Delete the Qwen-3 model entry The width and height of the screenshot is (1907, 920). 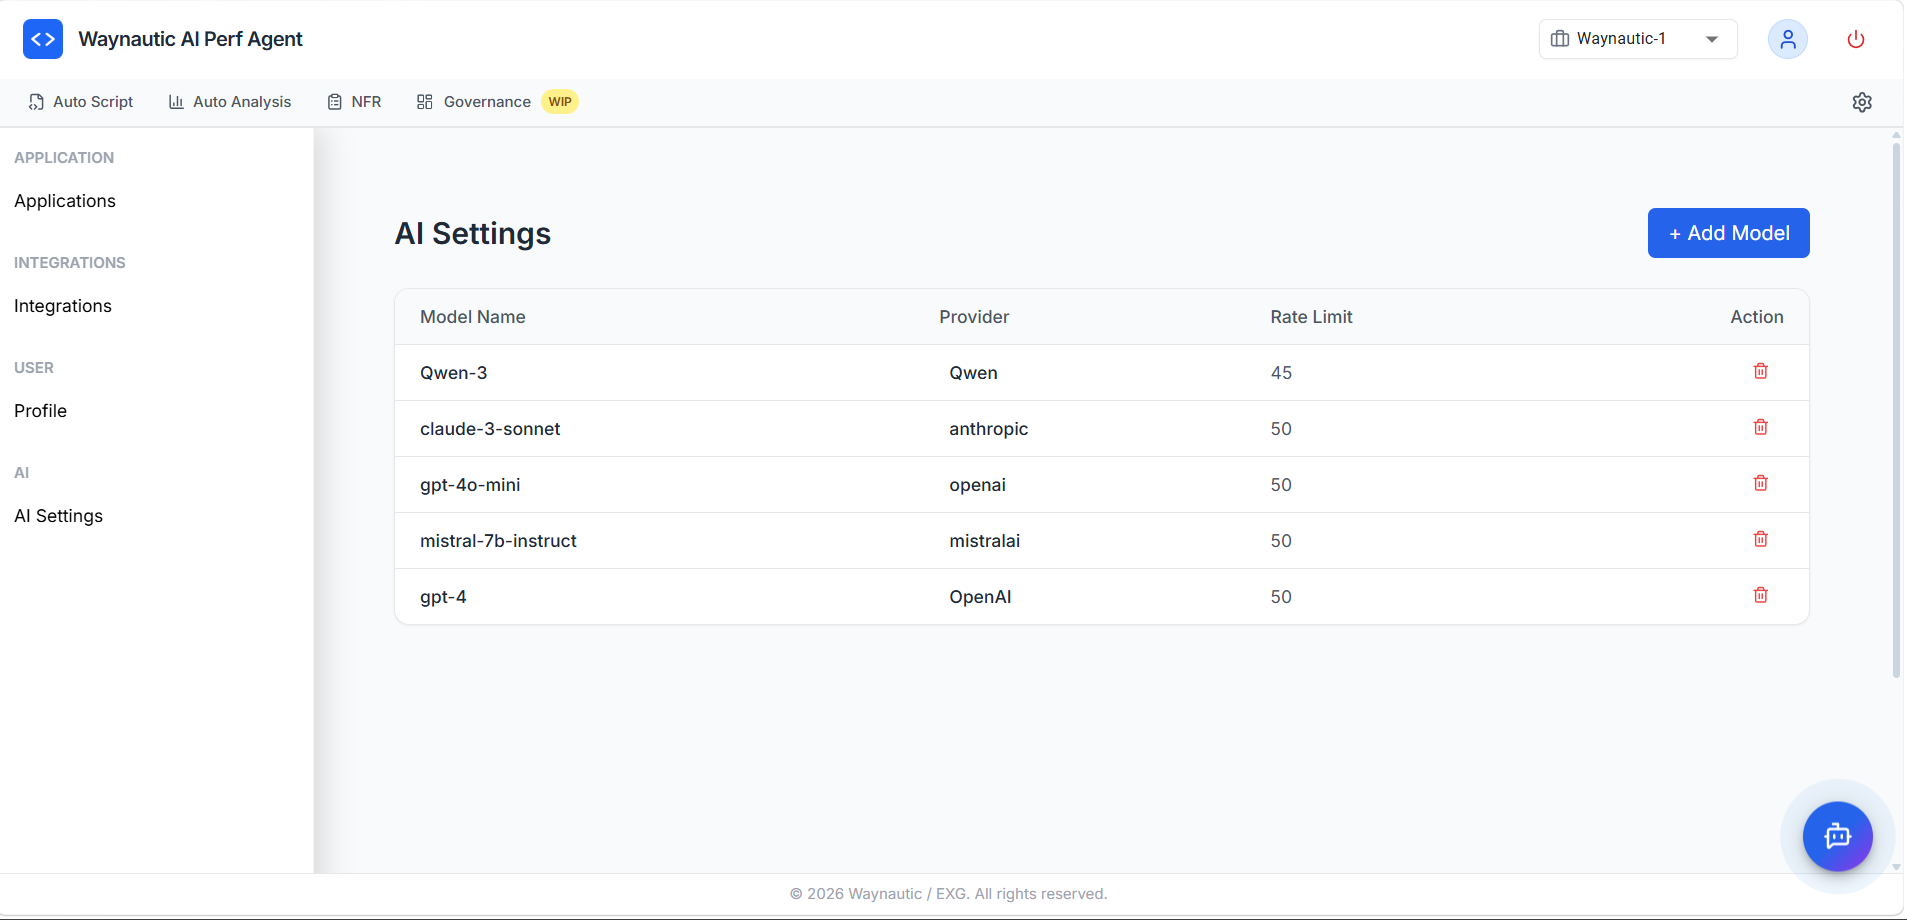point(1760,371)
